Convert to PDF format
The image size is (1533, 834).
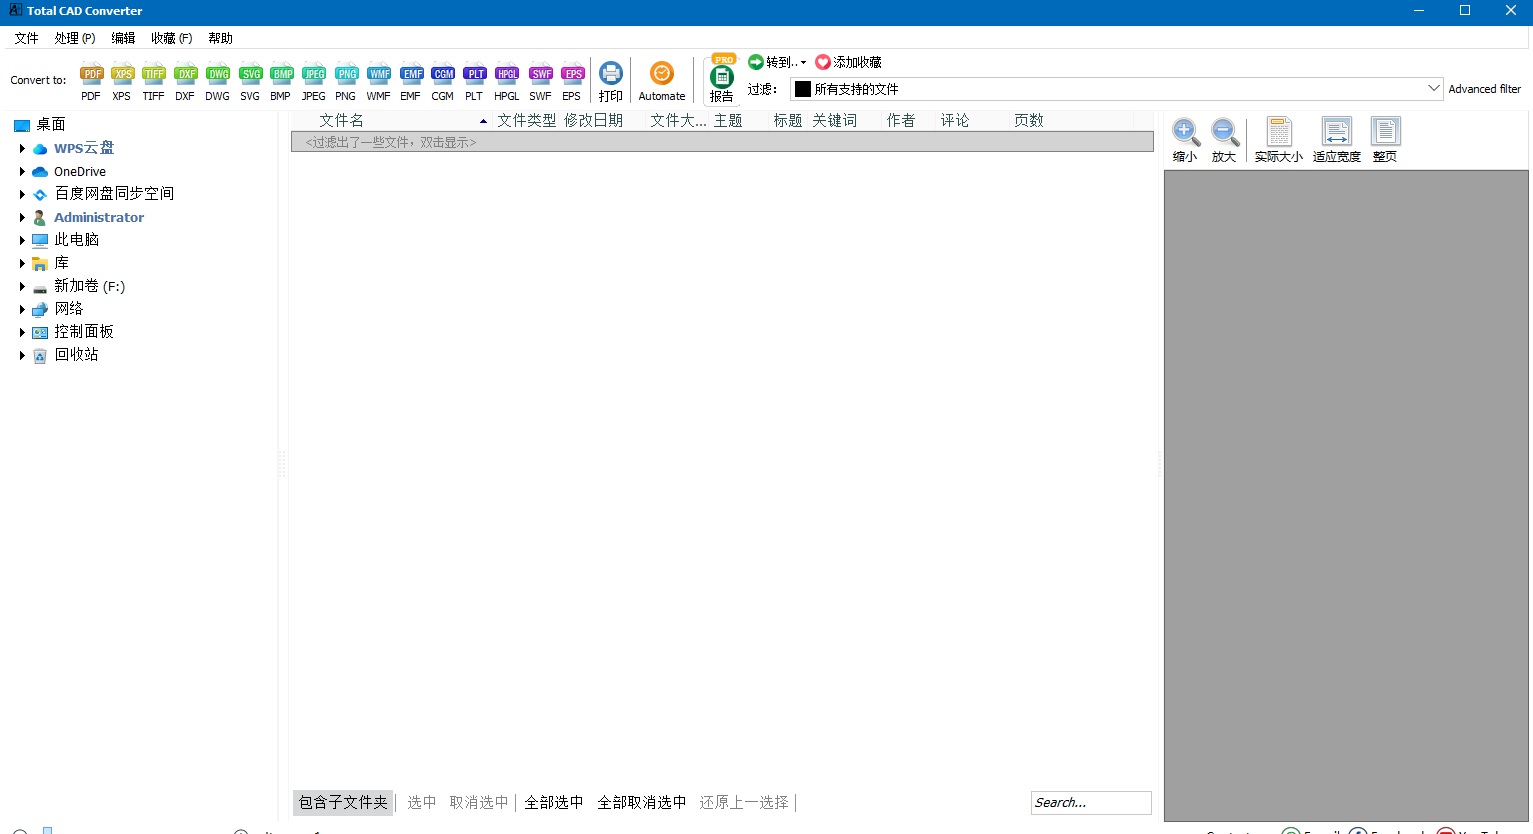[x=91, y=82]
